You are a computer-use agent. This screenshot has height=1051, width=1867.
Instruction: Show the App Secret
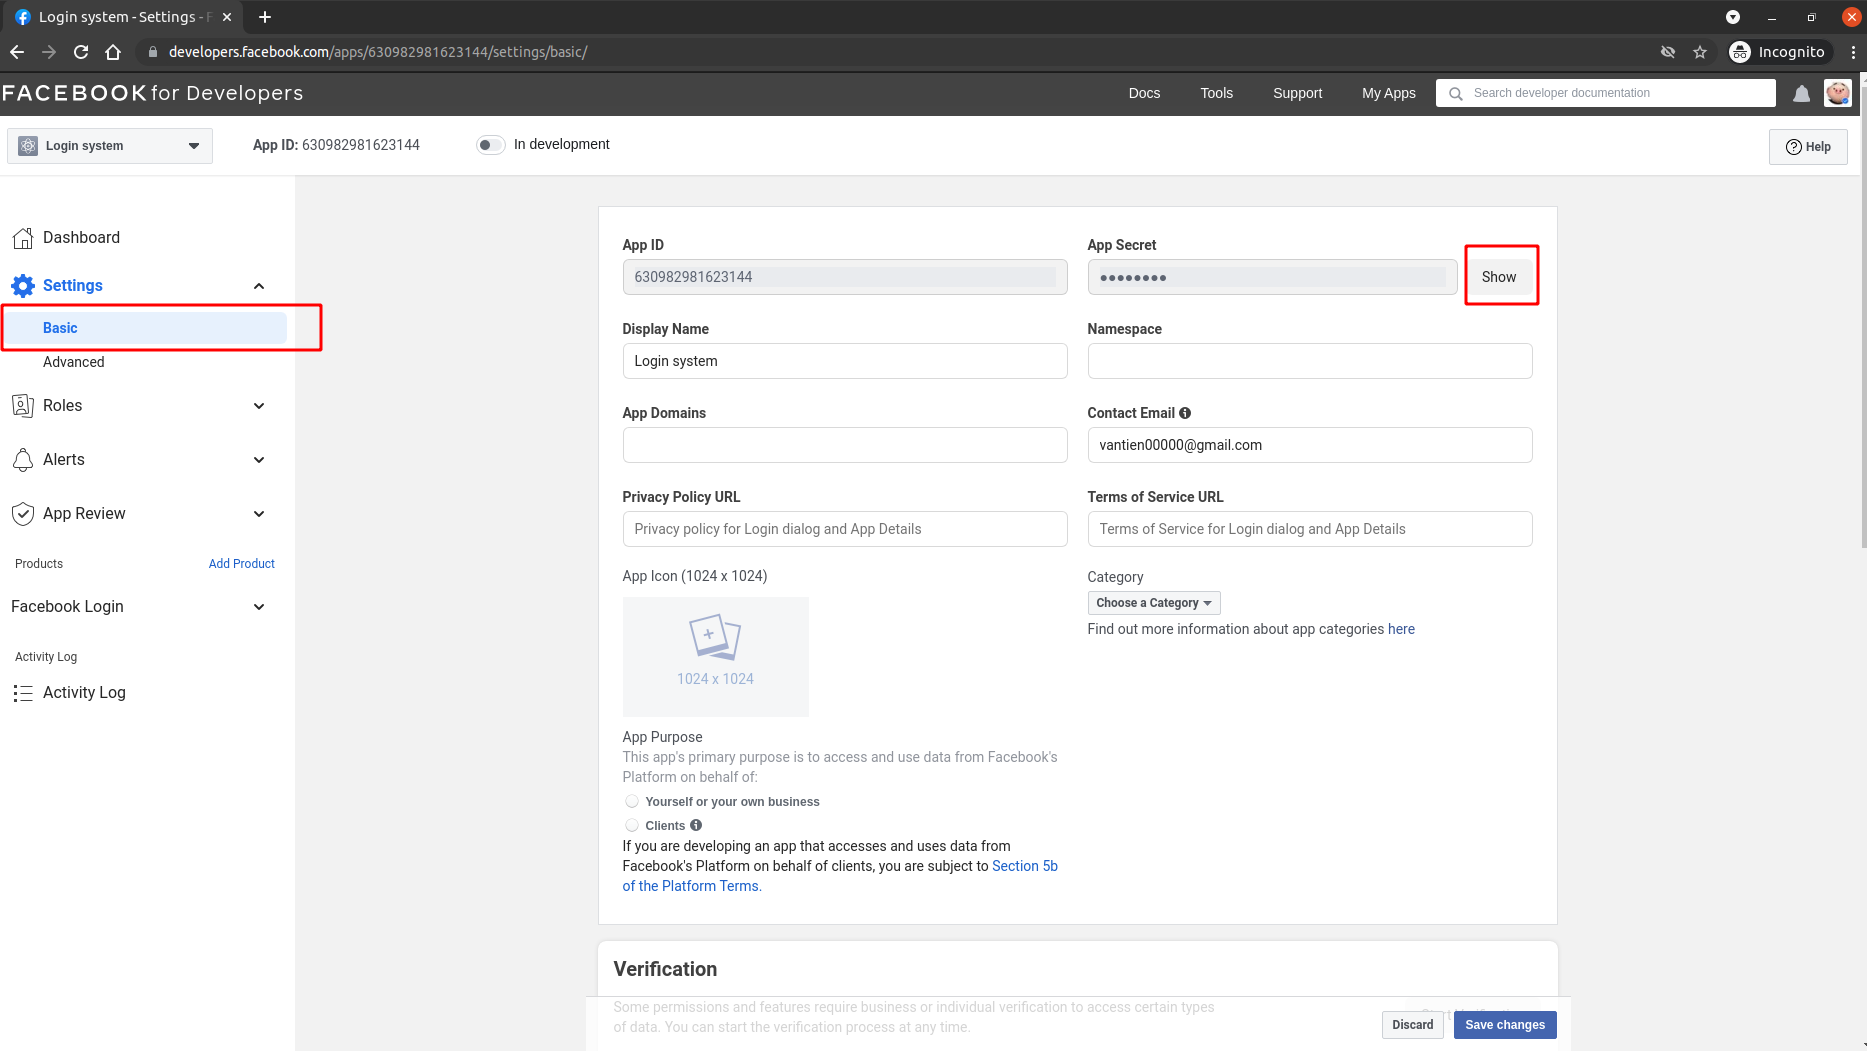[x=1499, y=277]
